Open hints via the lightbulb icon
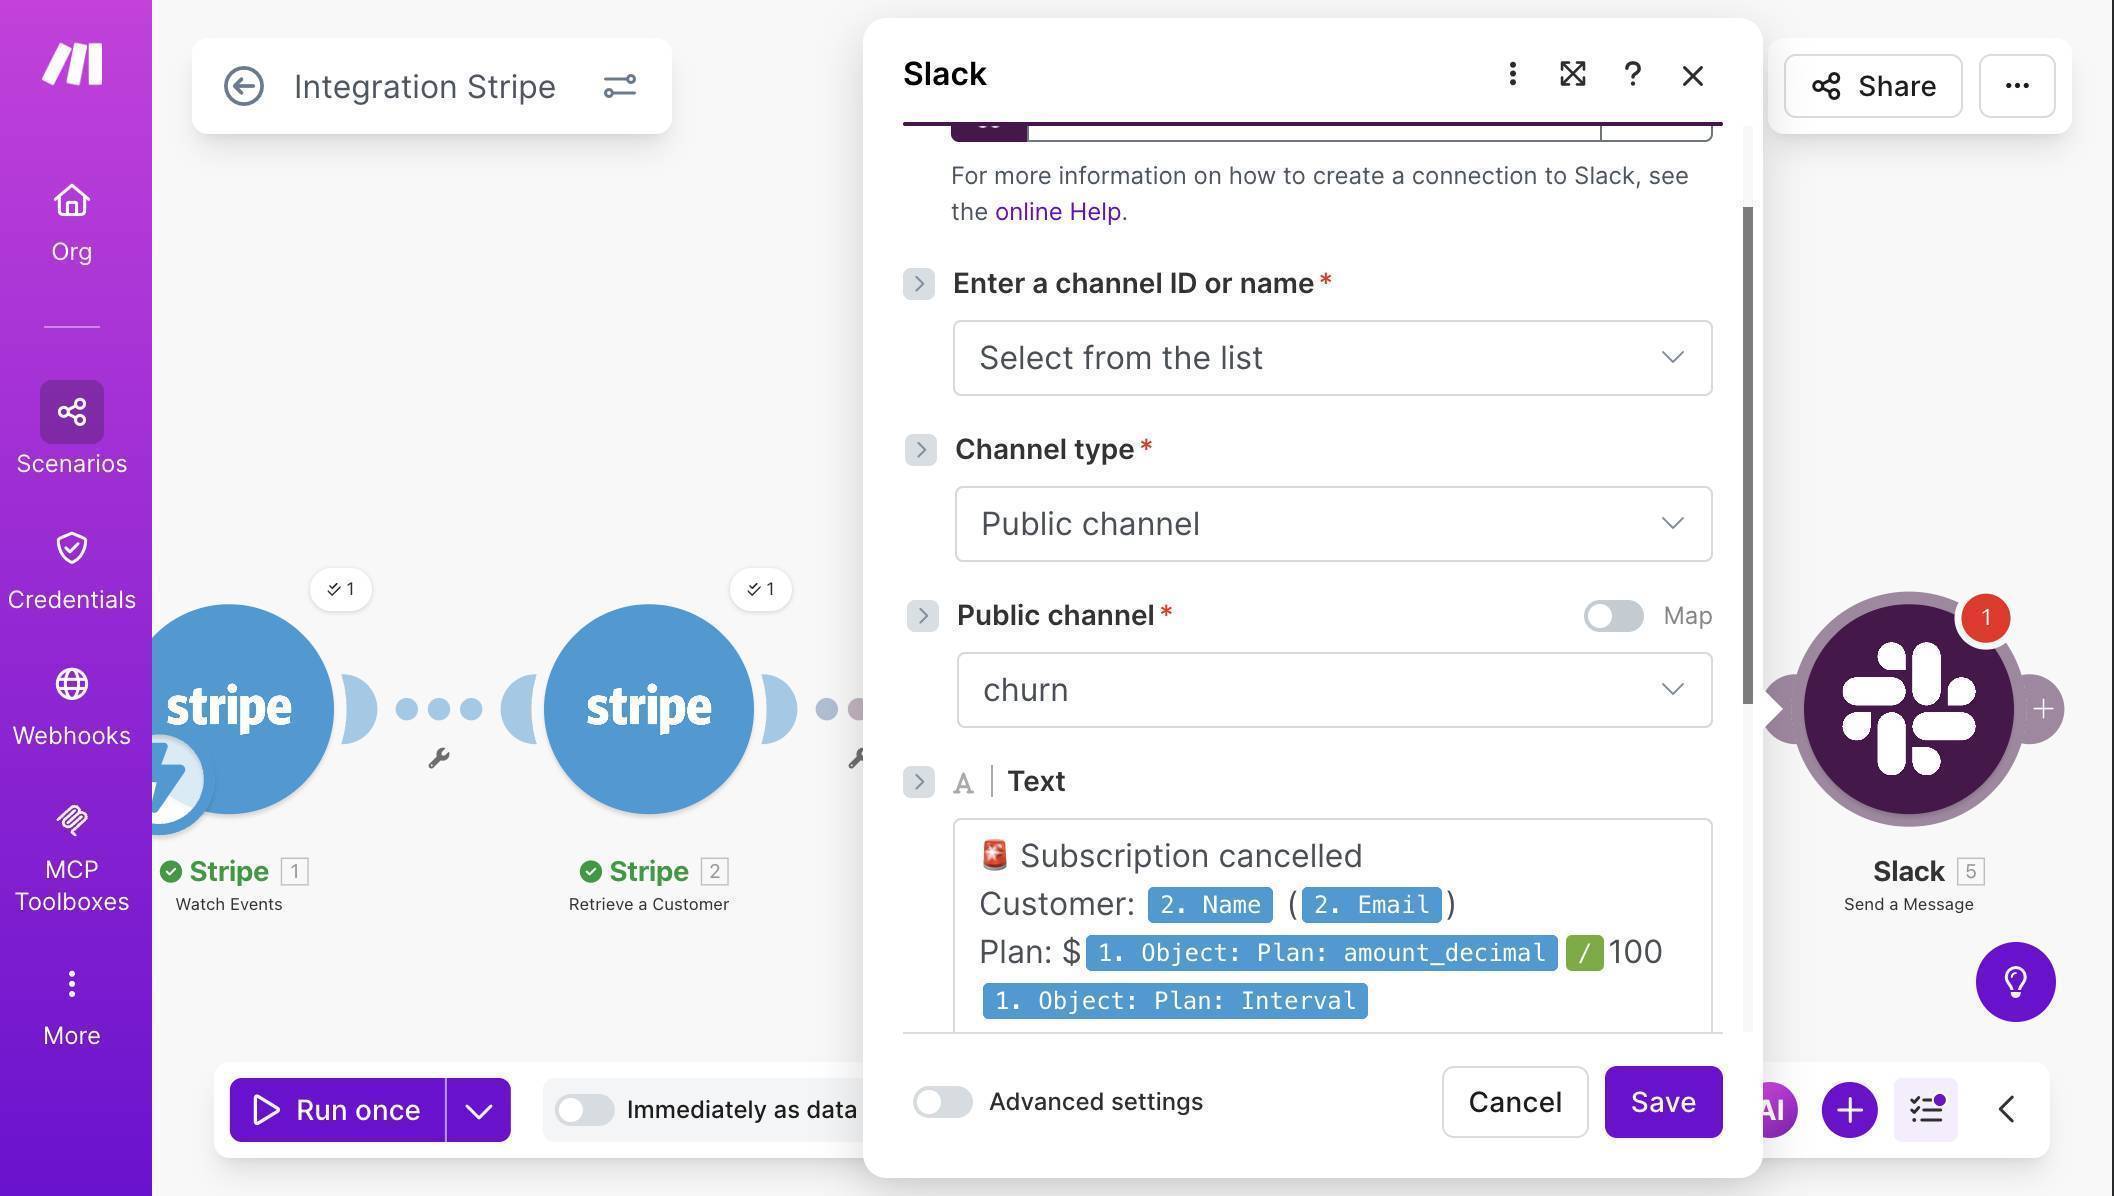Image resolution: width=2114 pixels, height=1196 pixels. click(x=2015, y=982)
